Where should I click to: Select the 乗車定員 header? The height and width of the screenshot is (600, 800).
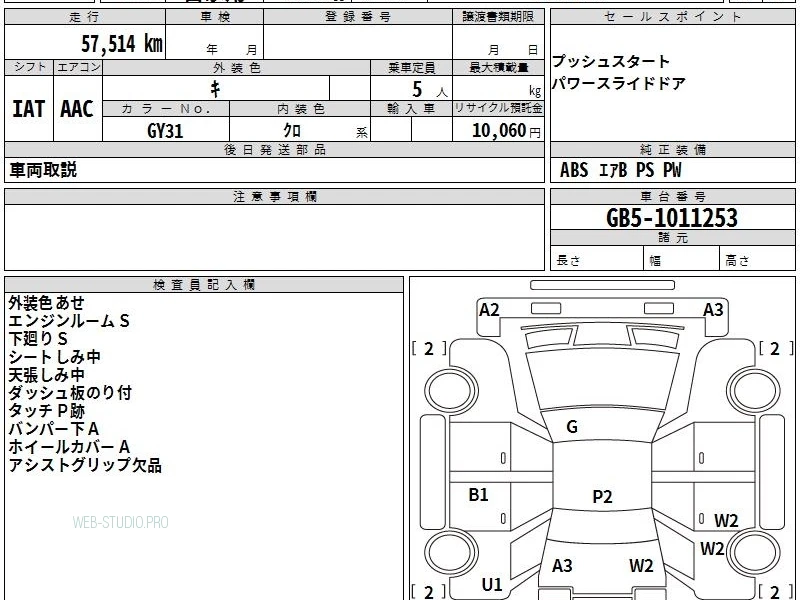(x=411, y=67)
